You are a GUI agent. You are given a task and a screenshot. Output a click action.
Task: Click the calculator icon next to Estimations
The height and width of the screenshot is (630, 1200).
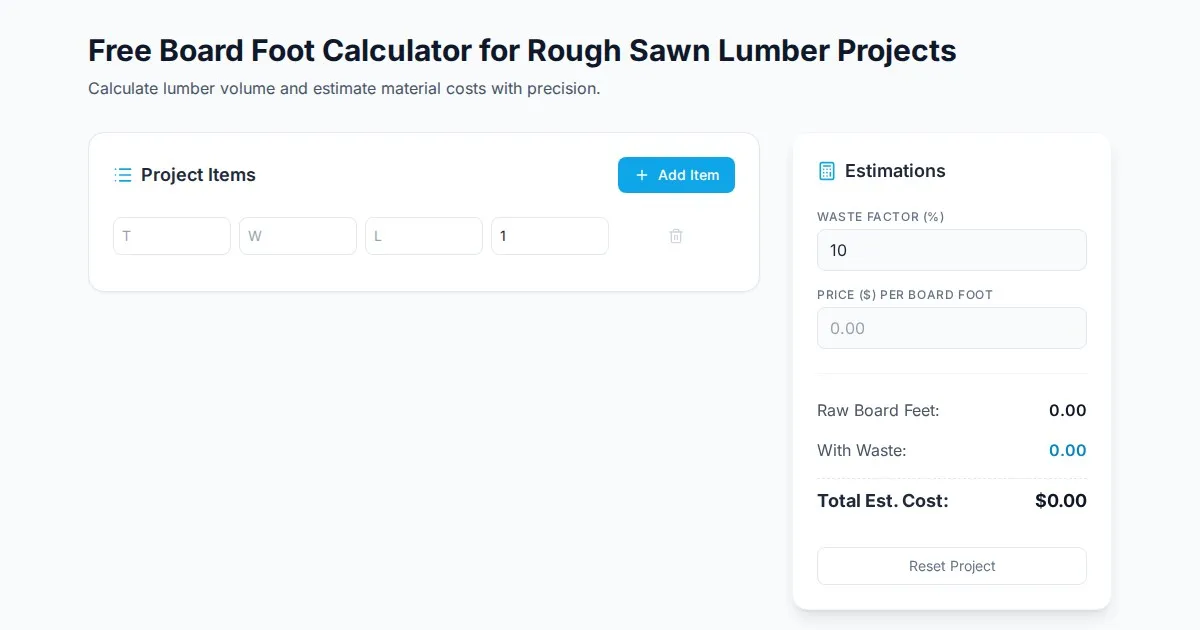(x=827, y=171)
